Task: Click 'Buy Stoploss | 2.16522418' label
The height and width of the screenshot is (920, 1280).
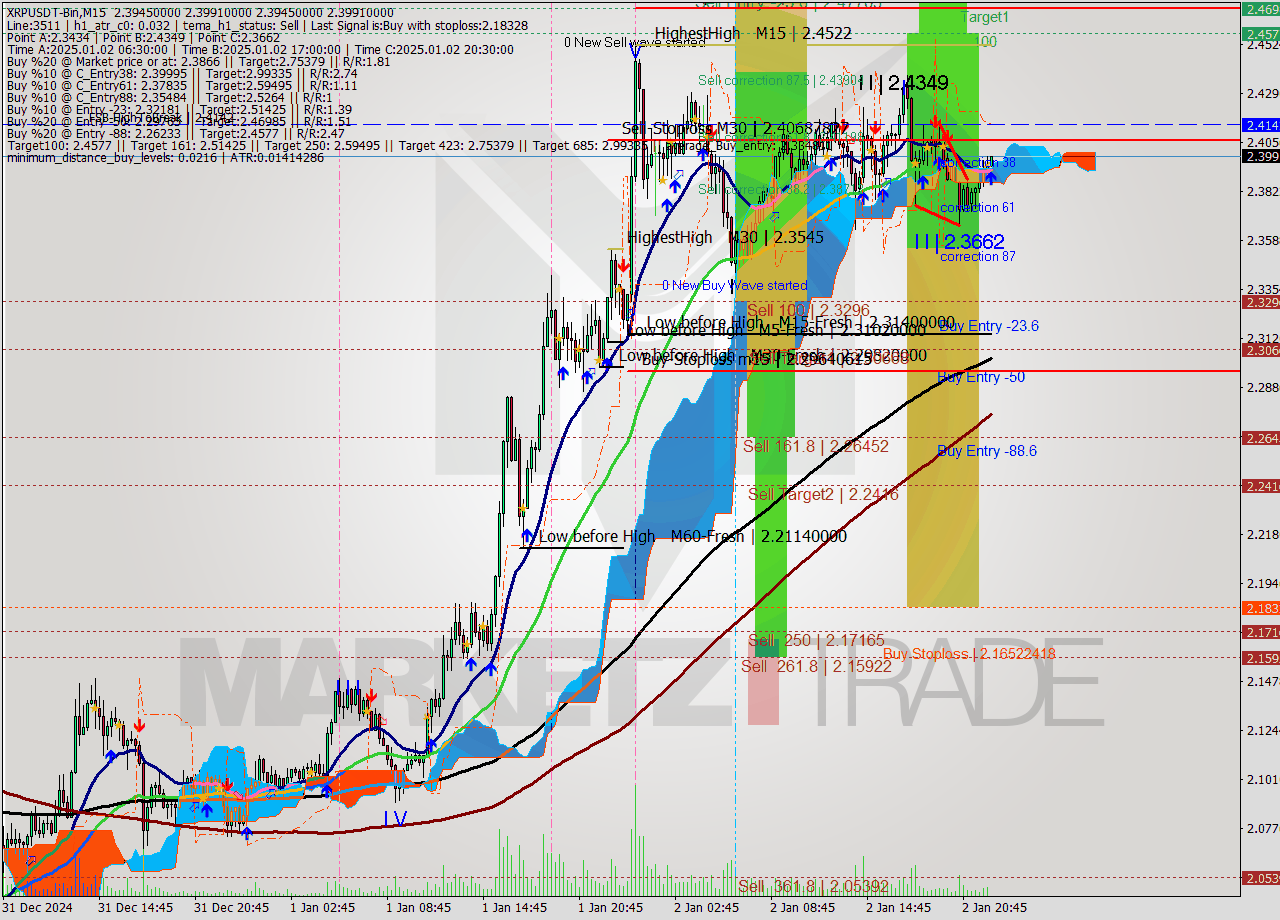Action: pyautogui.click(x=968, y=653)
